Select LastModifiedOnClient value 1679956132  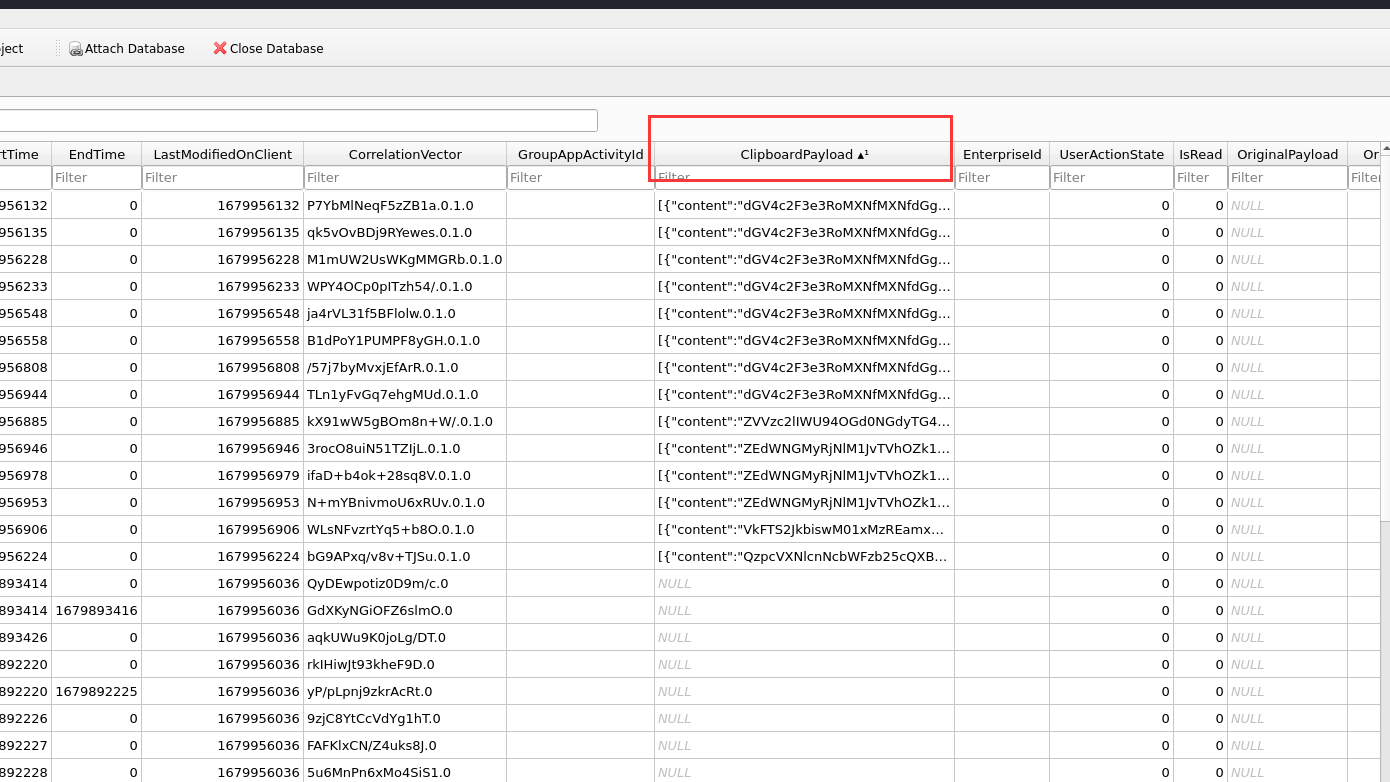[223, 205]
